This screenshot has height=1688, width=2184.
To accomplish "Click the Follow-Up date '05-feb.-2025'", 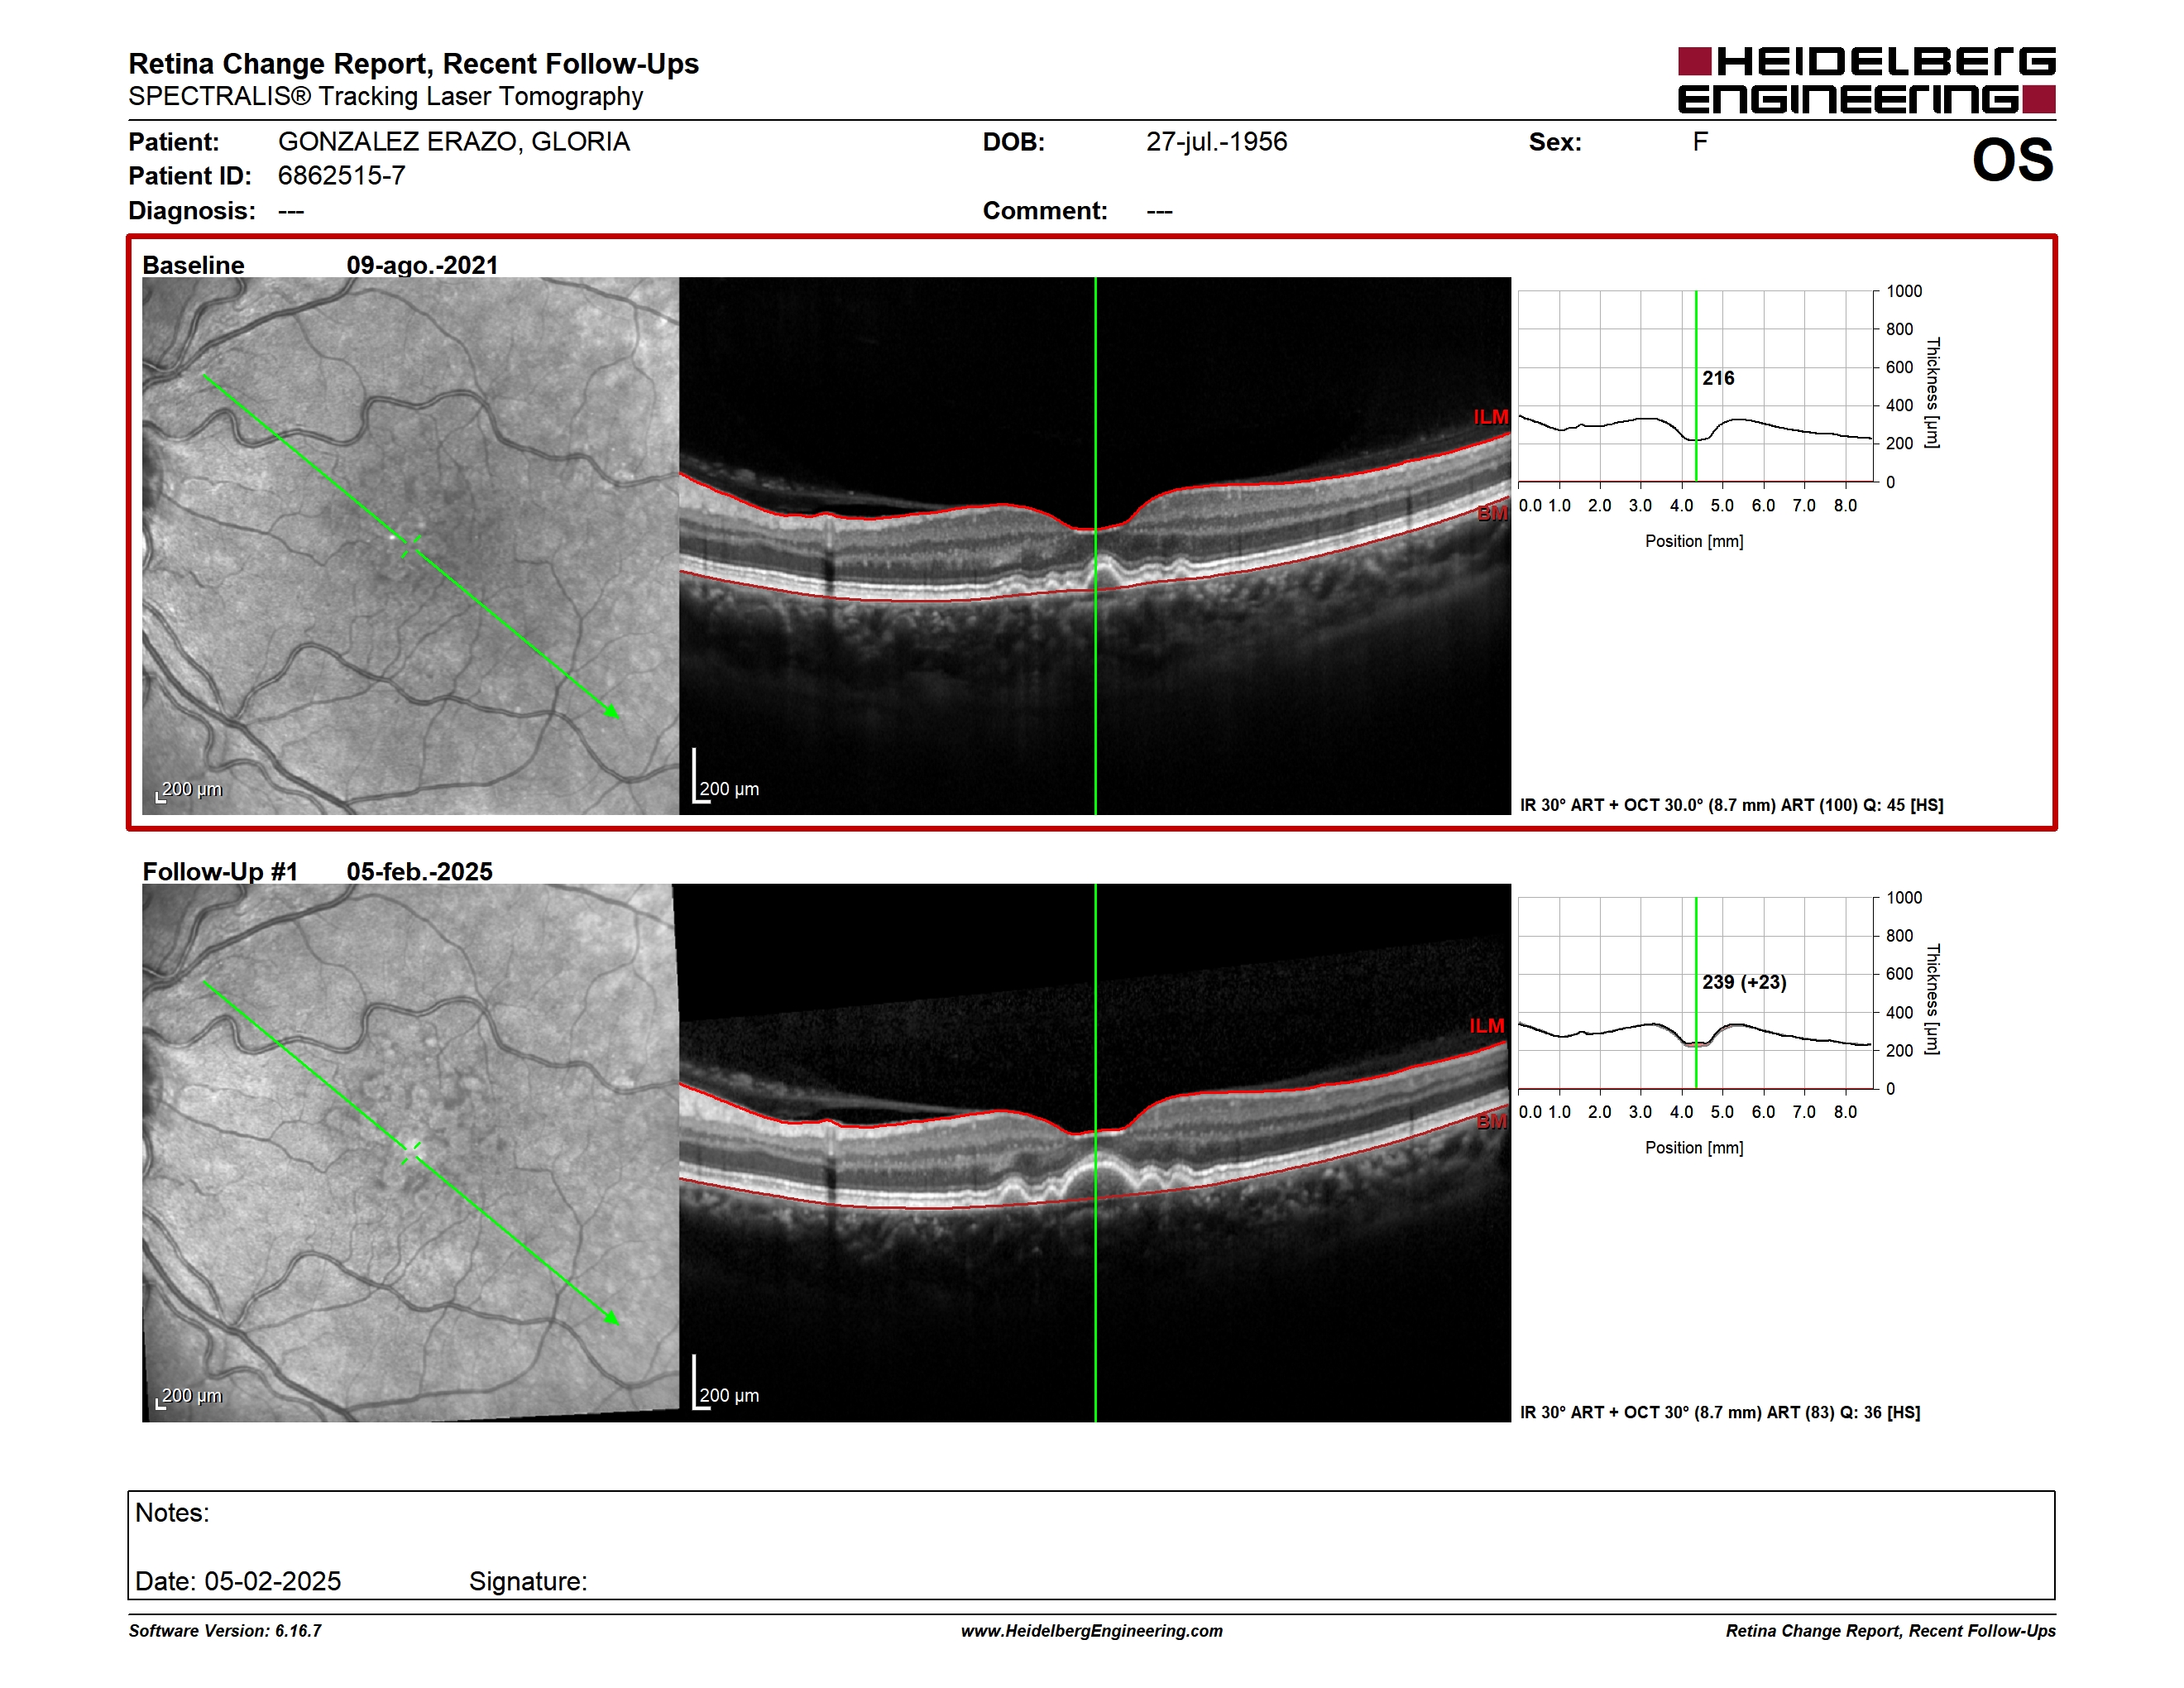I will (420, 871).
